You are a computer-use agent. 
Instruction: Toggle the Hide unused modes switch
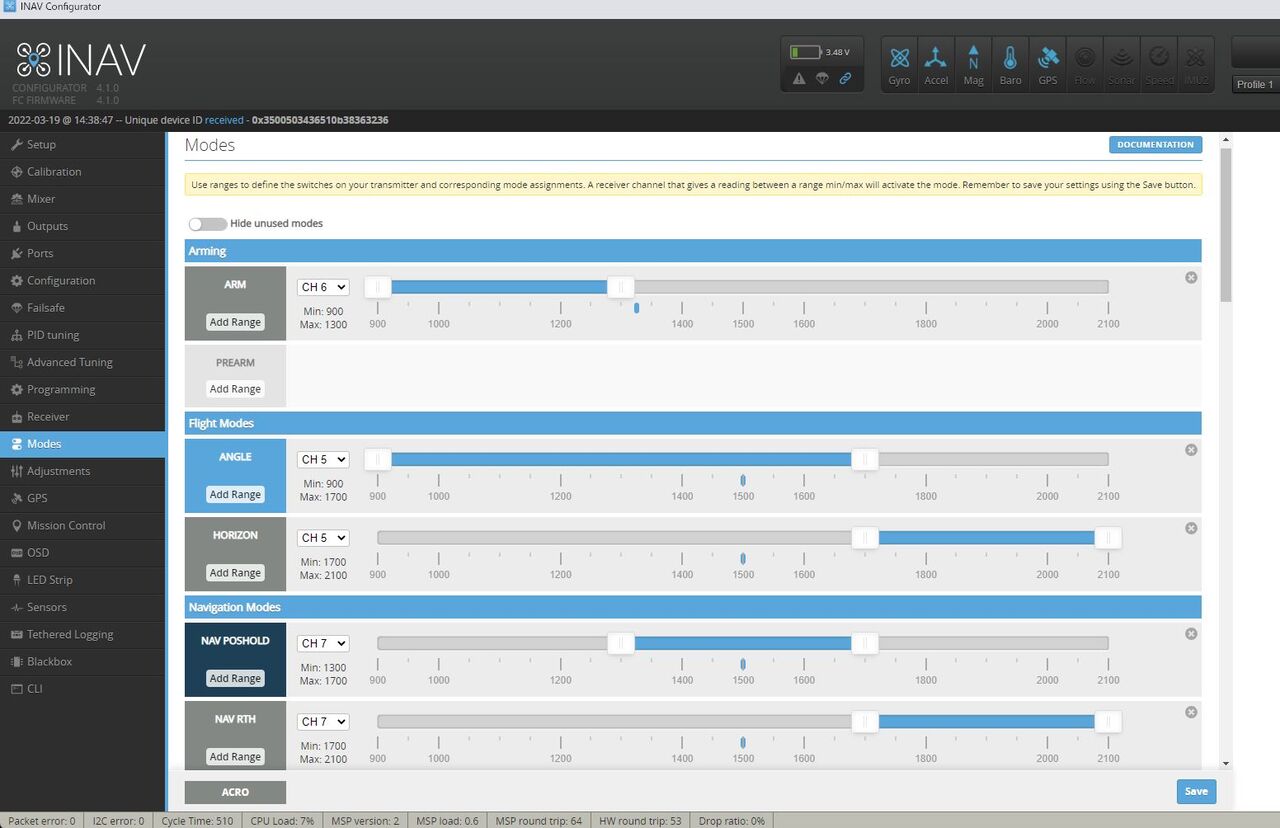tap(207, 224)
